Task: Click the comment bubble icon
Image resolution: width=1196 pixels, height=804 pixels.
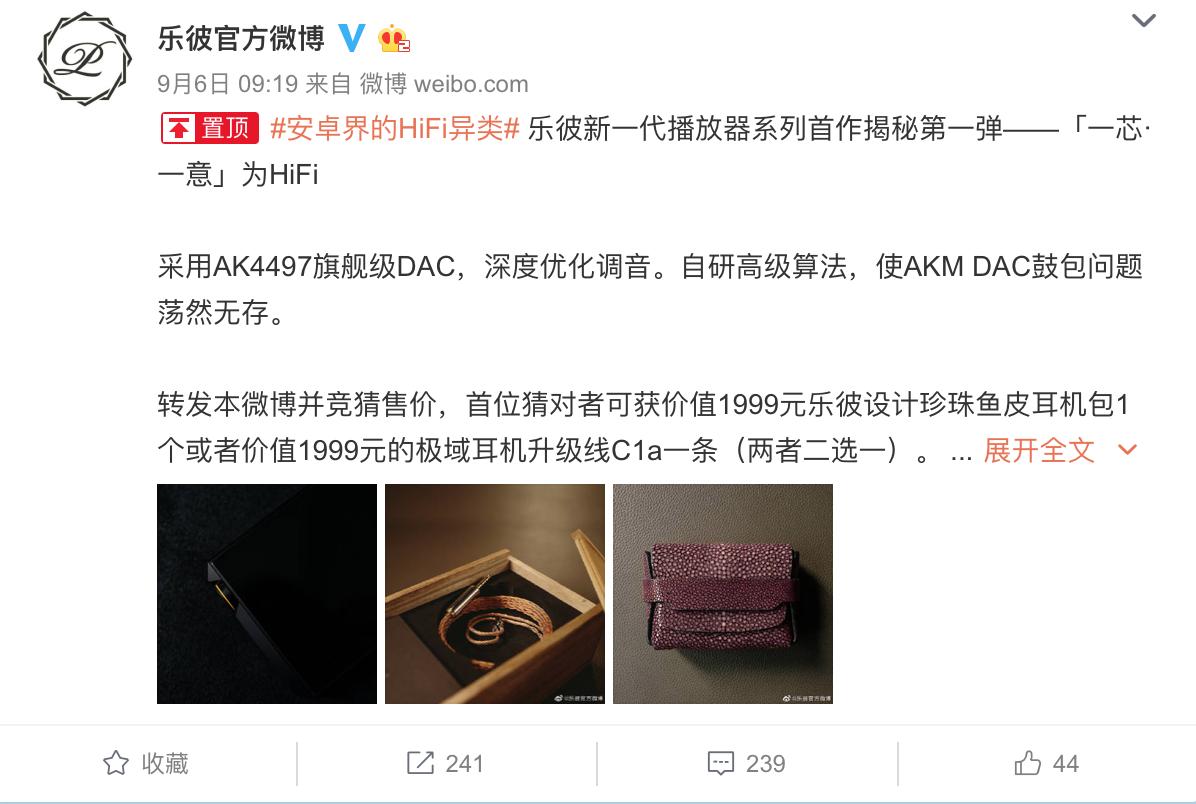Action: [721, 763]
